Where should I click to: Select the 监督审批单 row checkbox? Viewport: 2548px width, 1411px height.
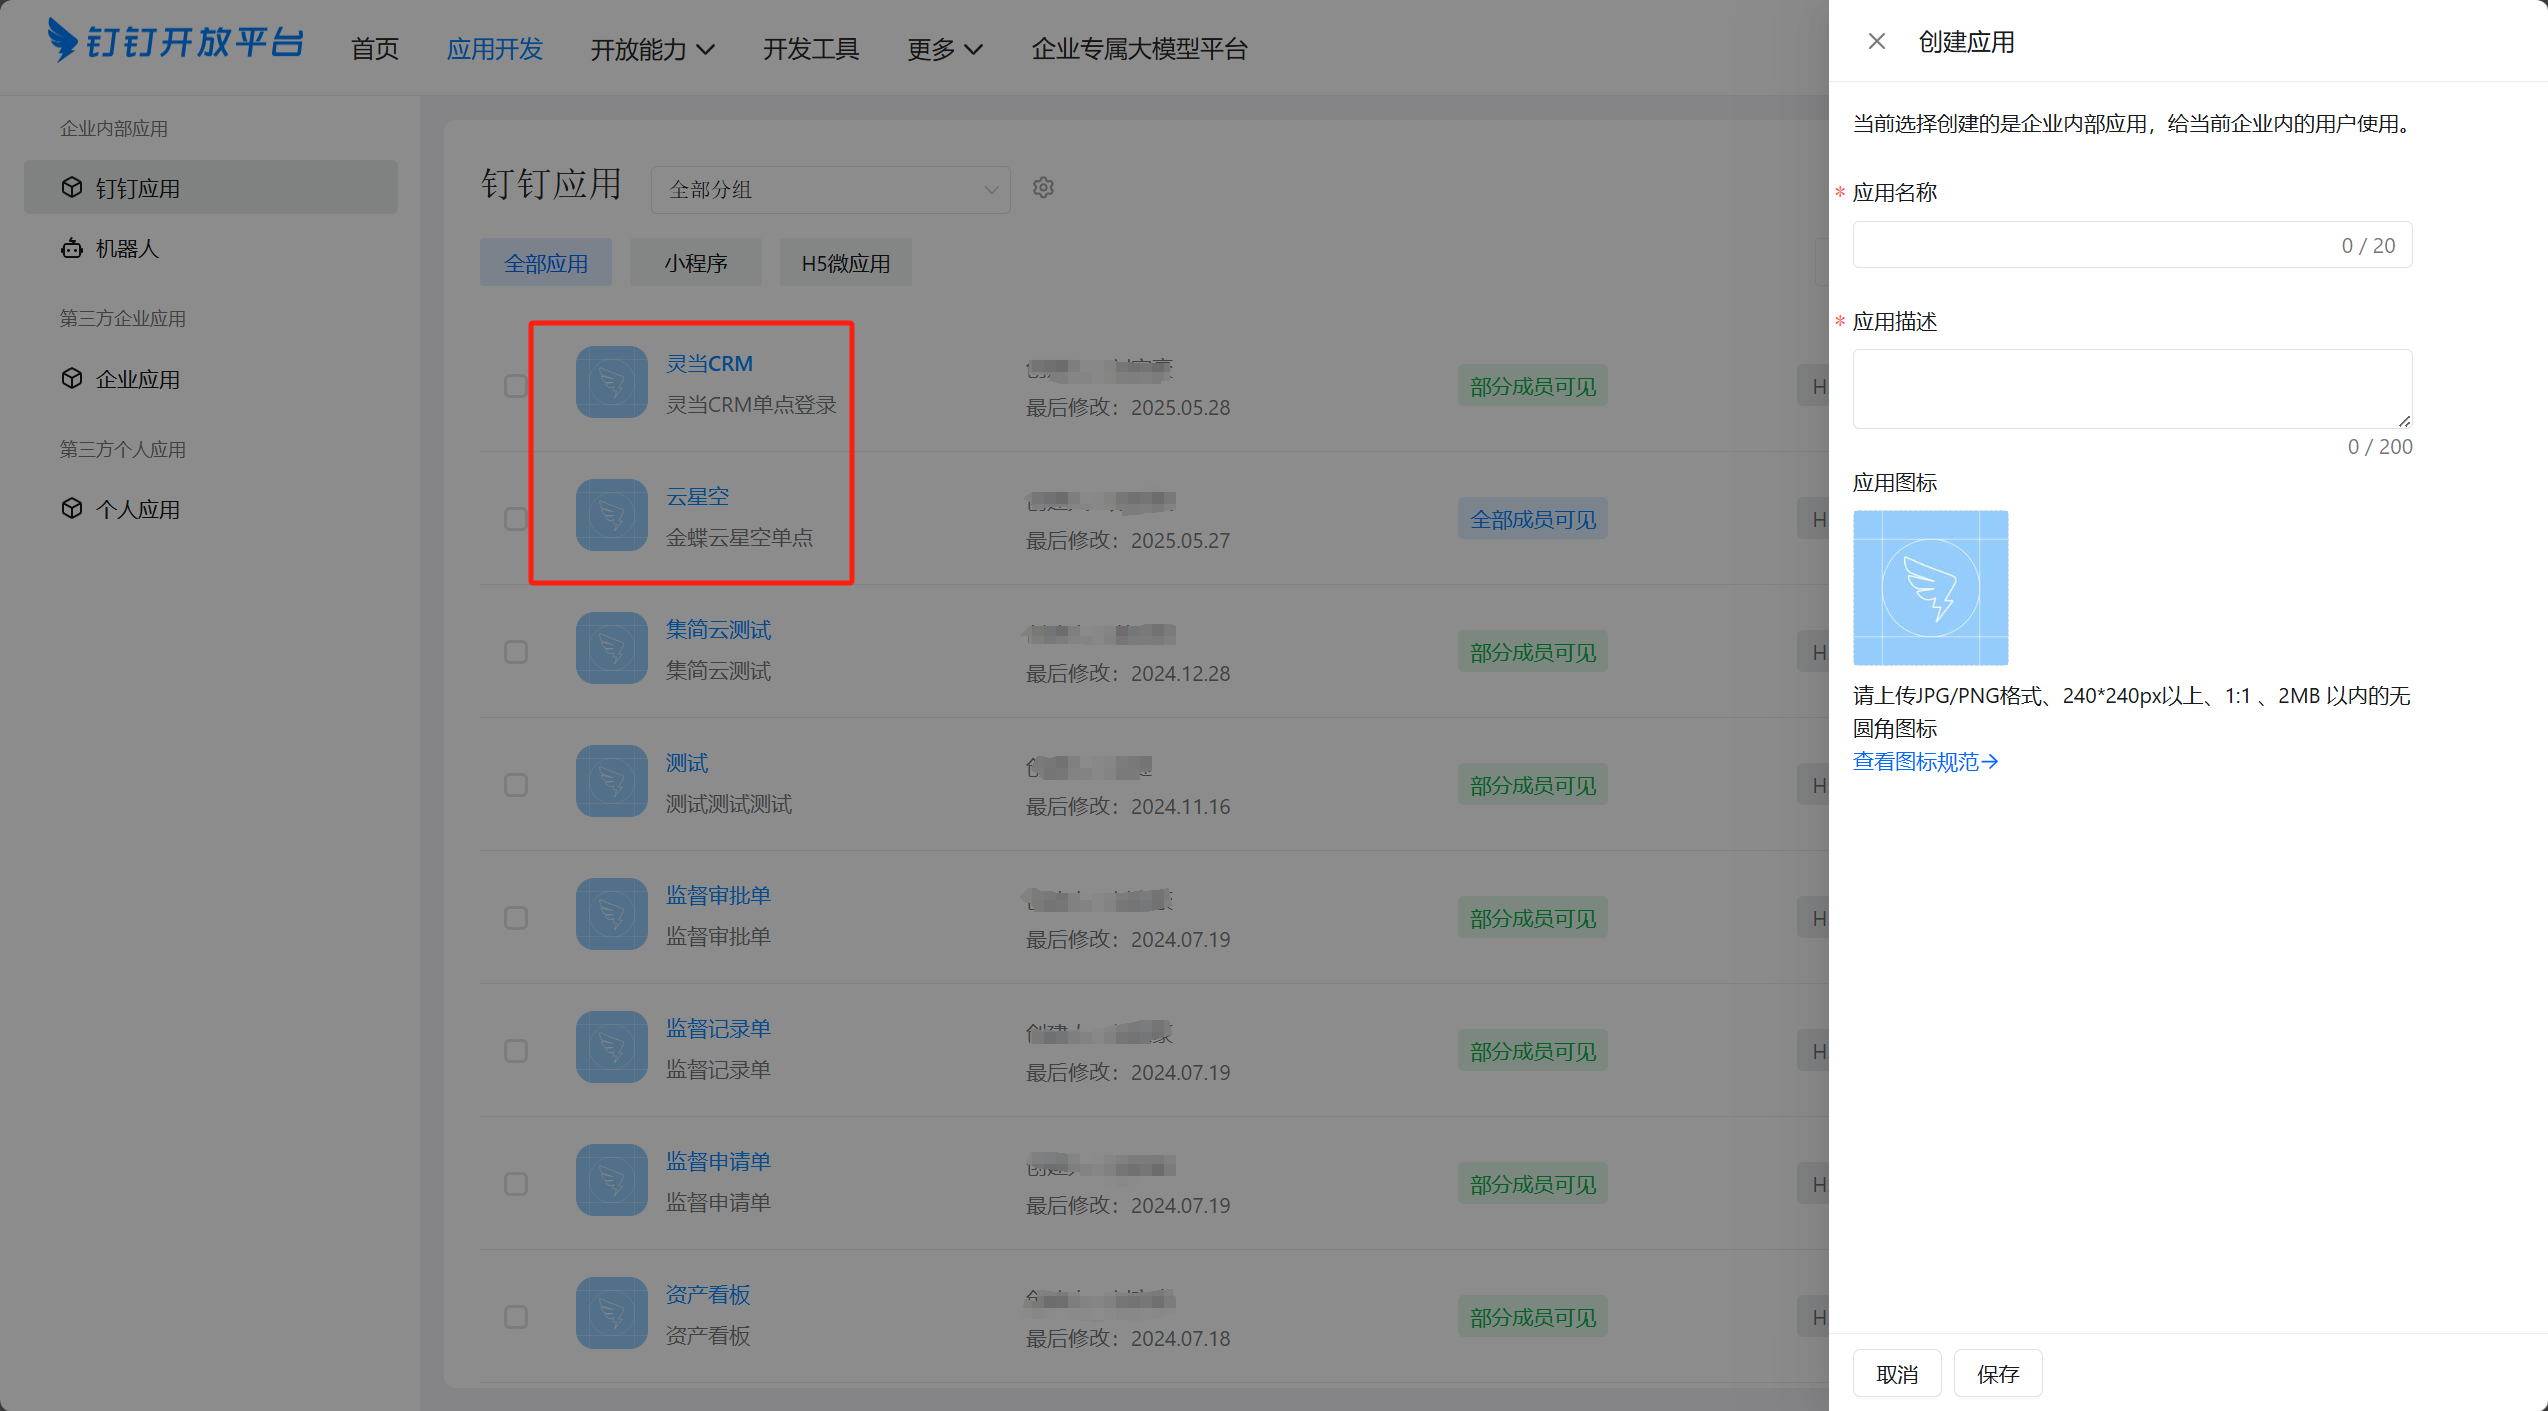tap(516, 918)
